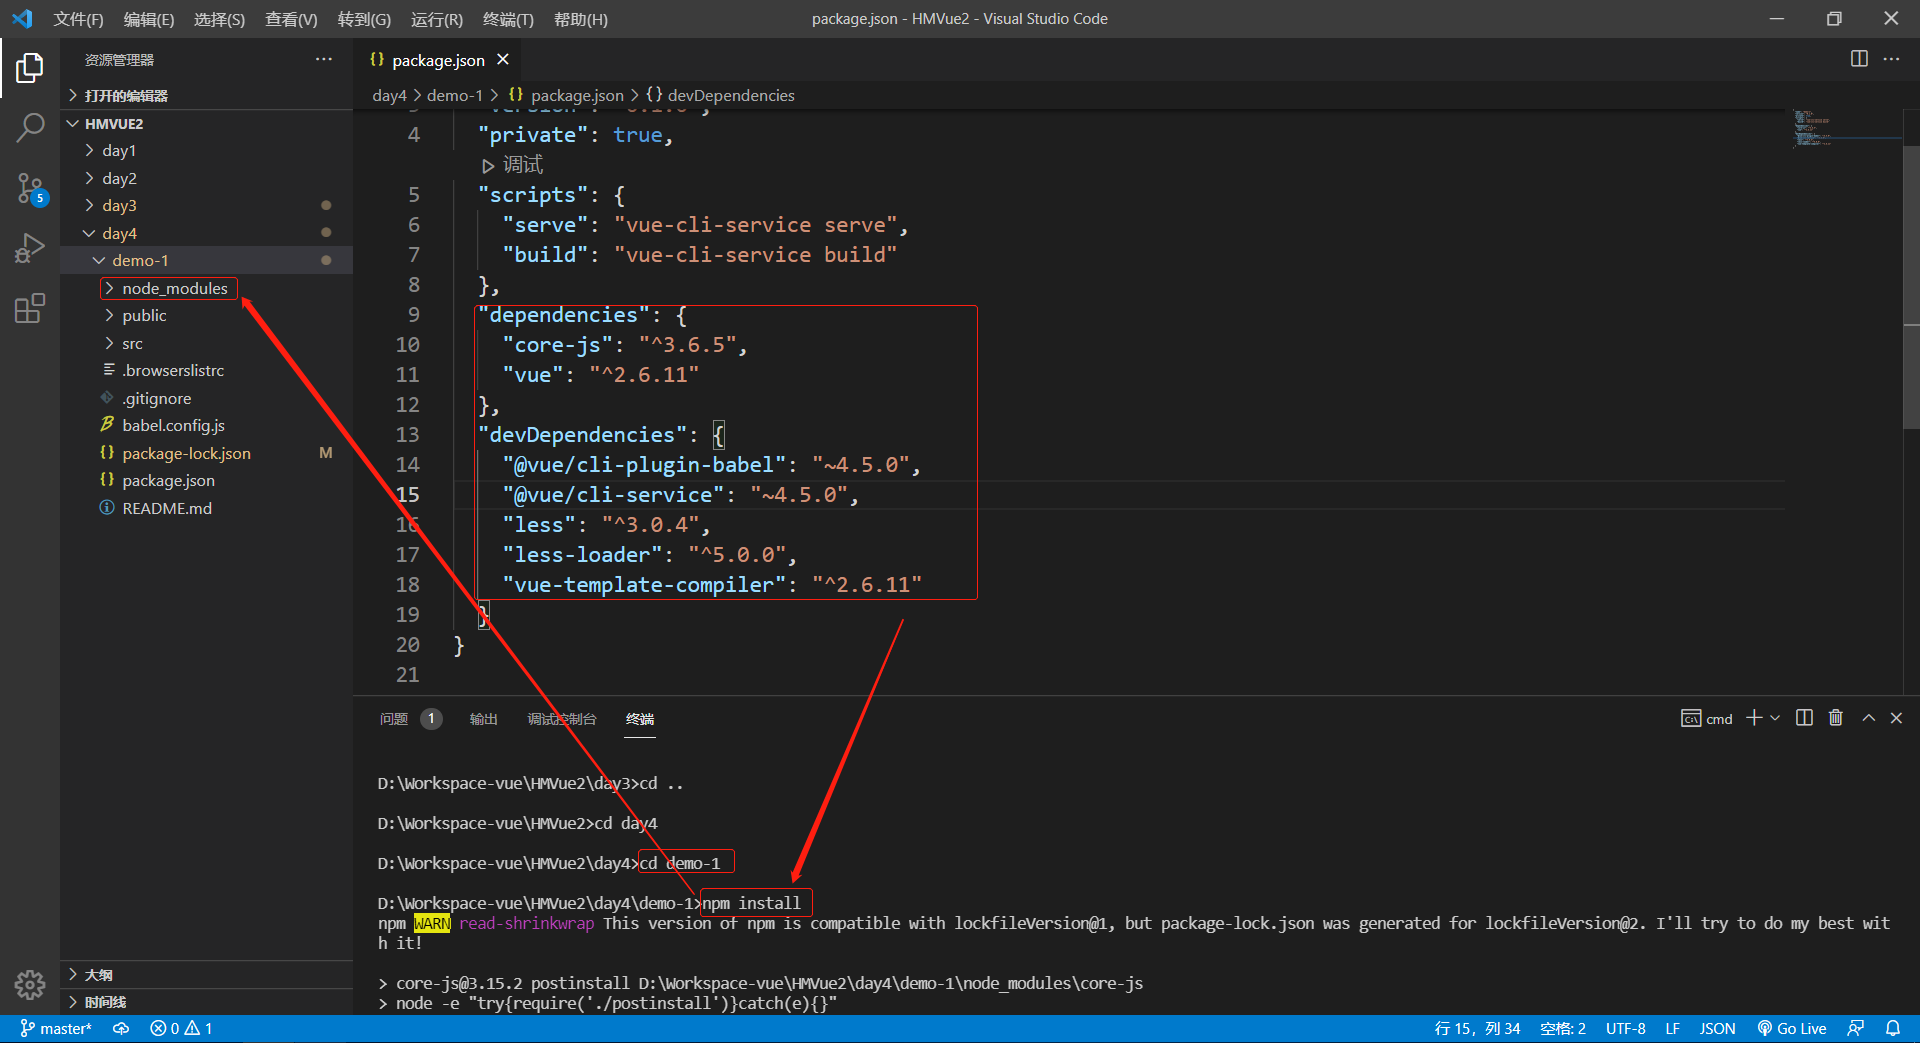Open the Run and Debug view
Screen dimensions: 1920x1043
(x=30, y=247)
